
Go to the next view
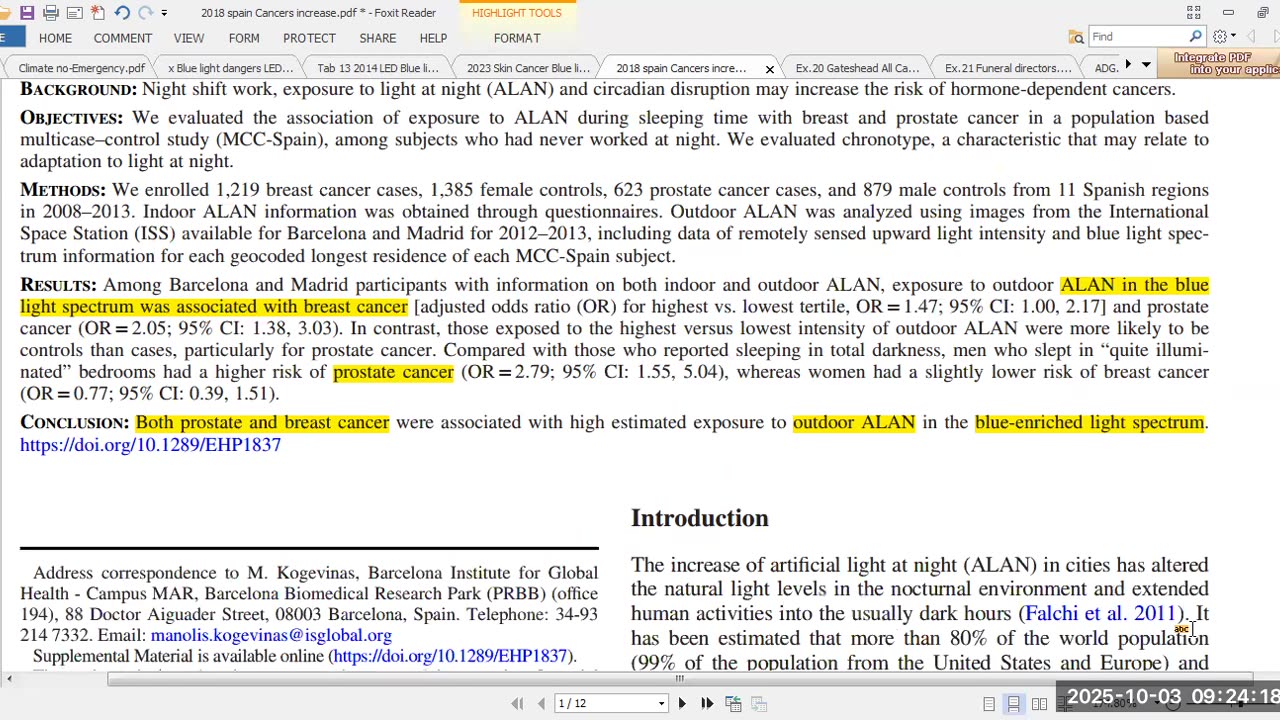tap(759, 704)
